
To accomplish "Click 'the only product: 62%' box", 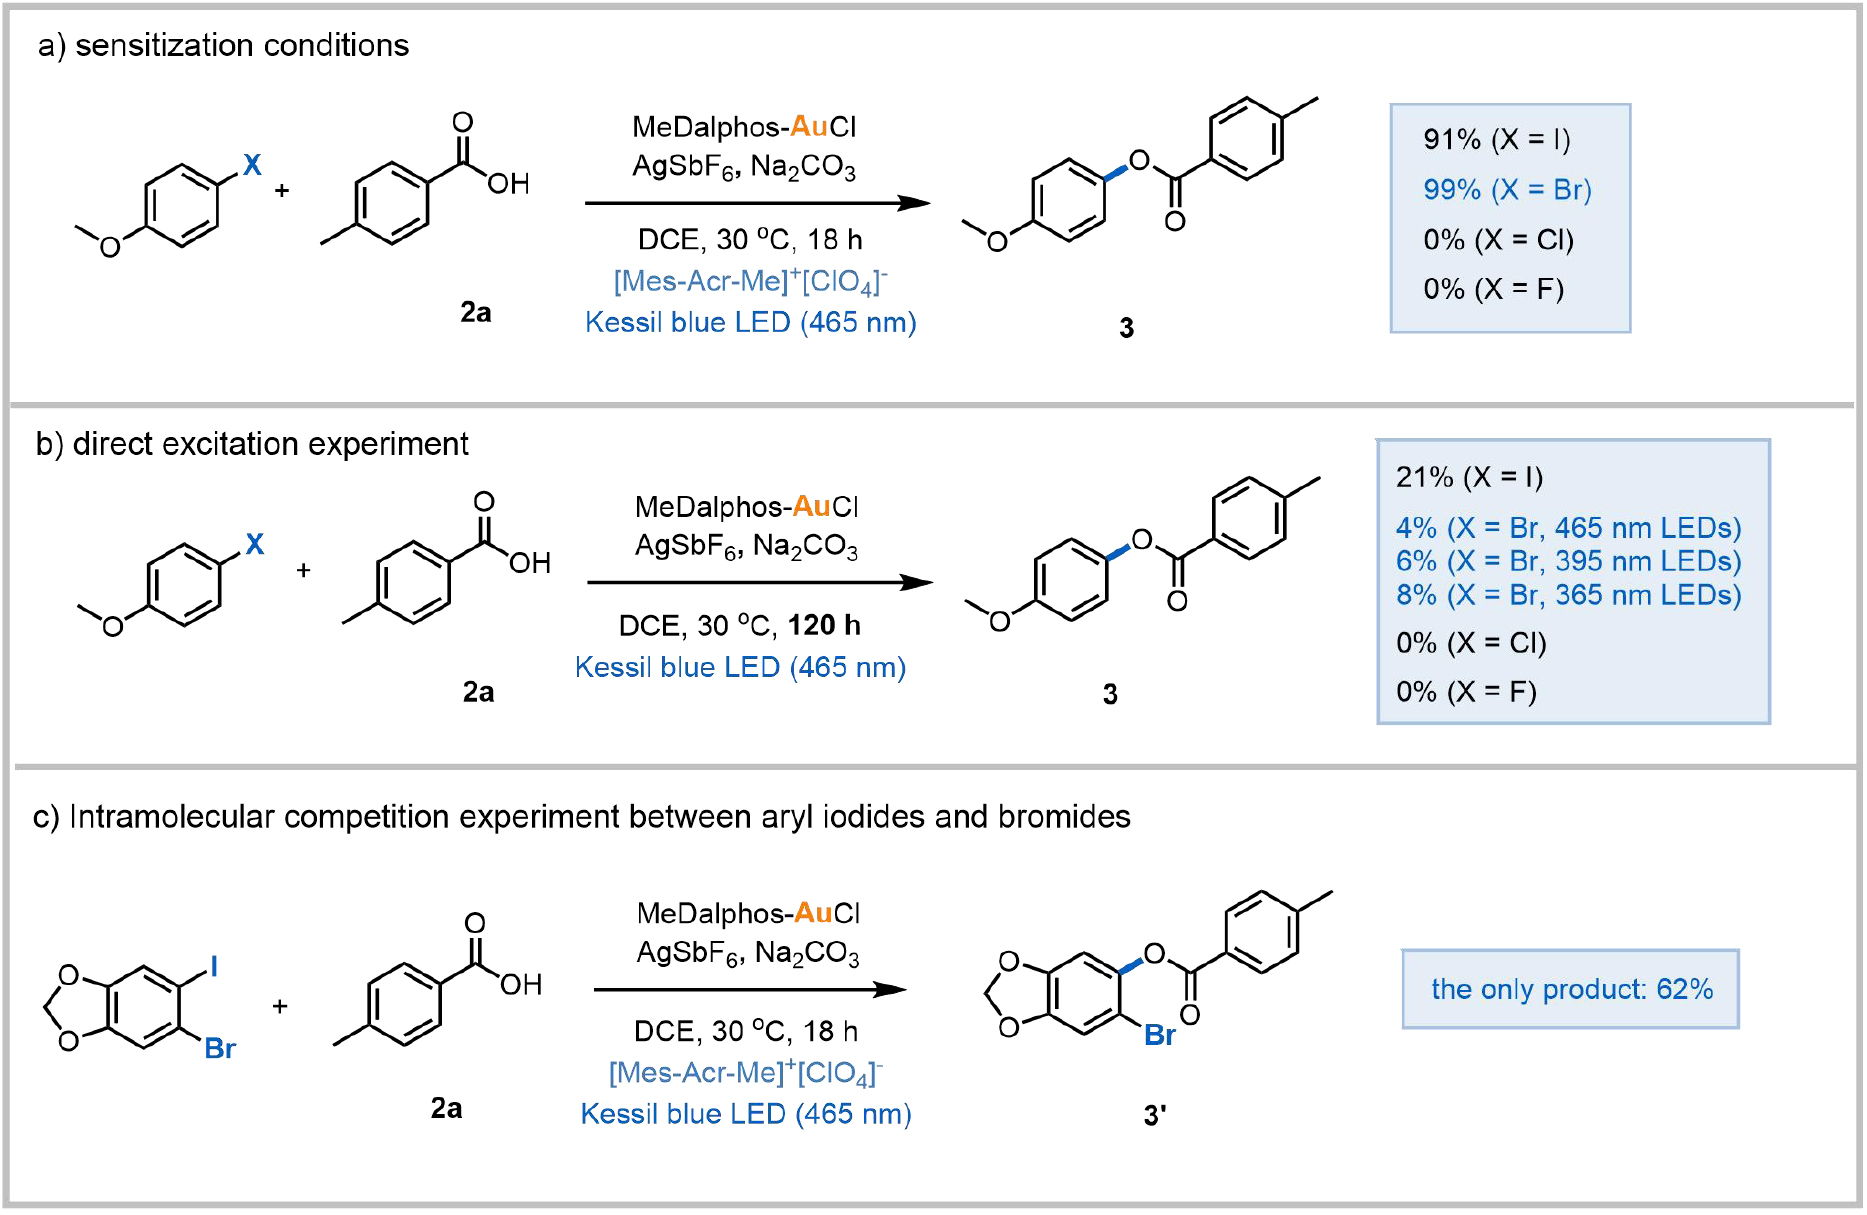I will (x=1570, y=989).
